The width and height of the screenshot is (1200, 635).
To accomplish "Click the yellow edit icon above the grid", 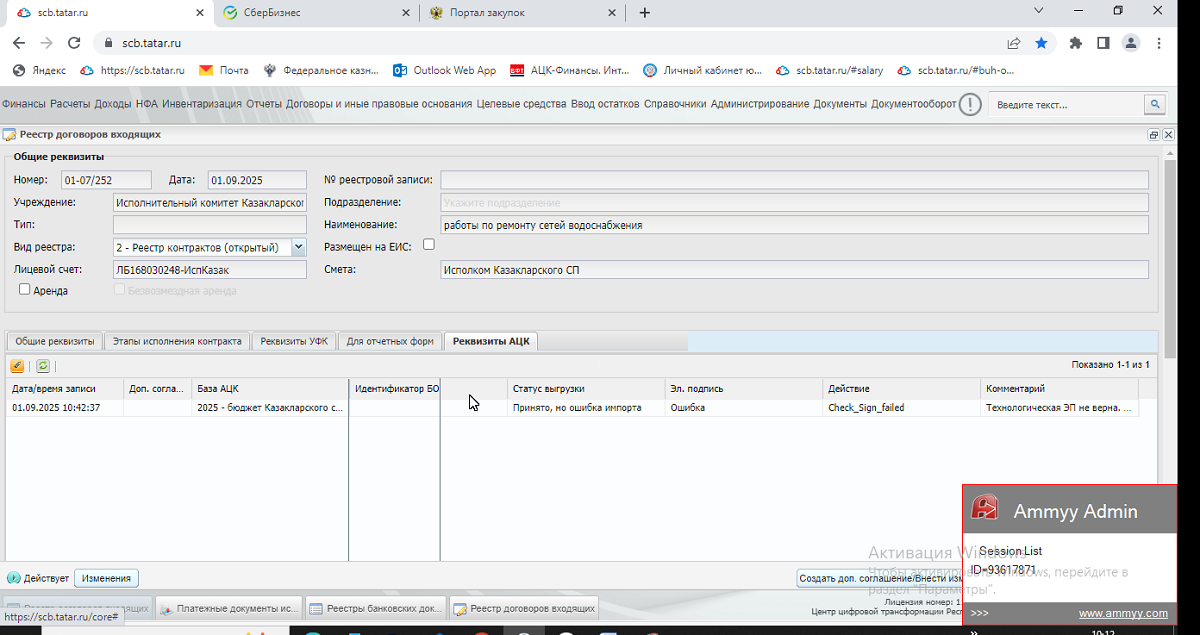I will pos(17,366).
